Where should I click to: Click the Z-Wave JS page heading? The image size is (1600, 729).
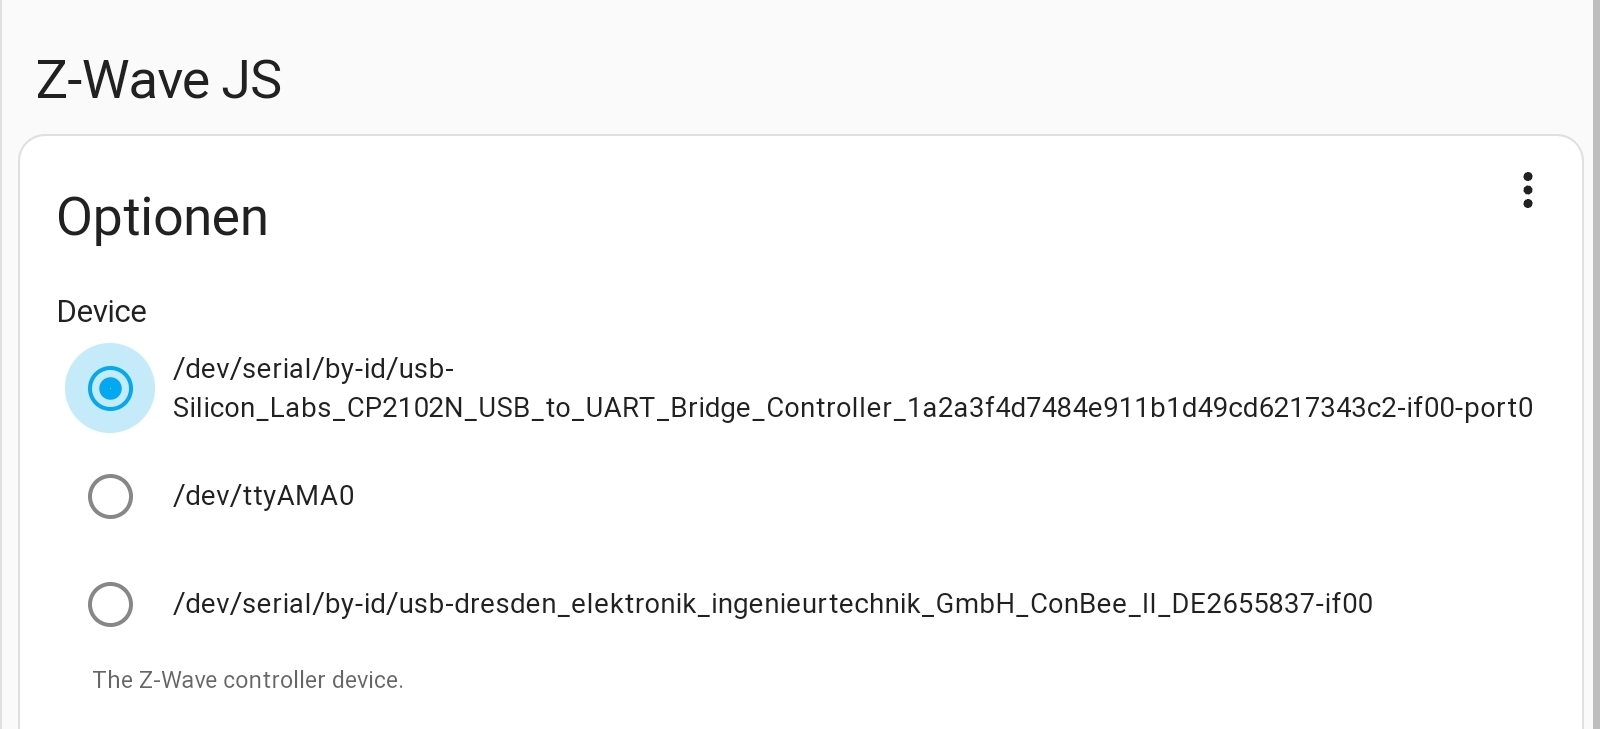coord(158,79)
